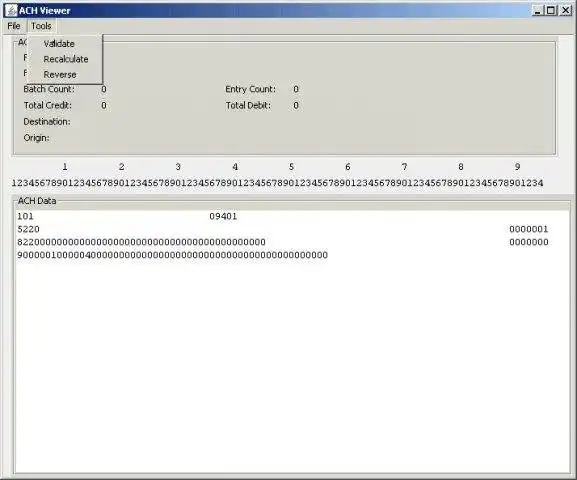Select the 8220 batch control record line
Viewport: 577px width, 480px height.
click(292, 242)
